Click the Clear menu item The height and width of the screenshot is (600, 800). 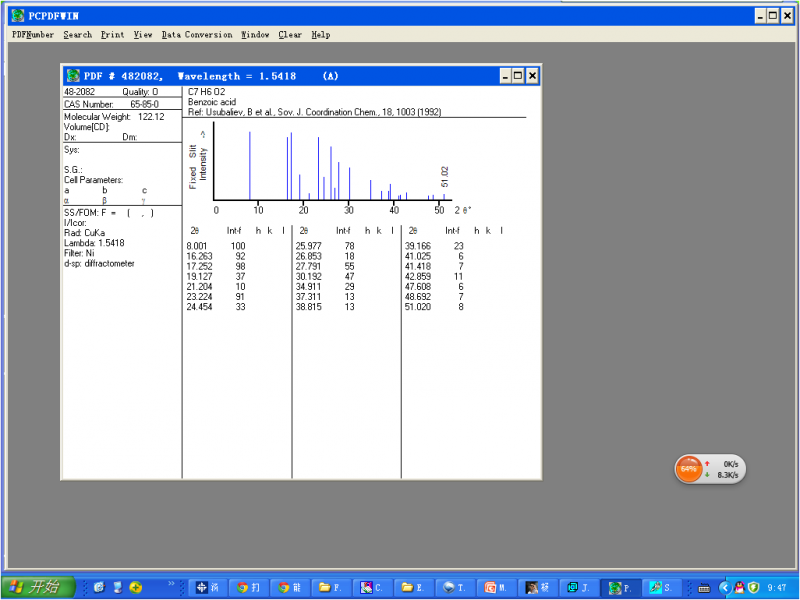click(290, 35)
